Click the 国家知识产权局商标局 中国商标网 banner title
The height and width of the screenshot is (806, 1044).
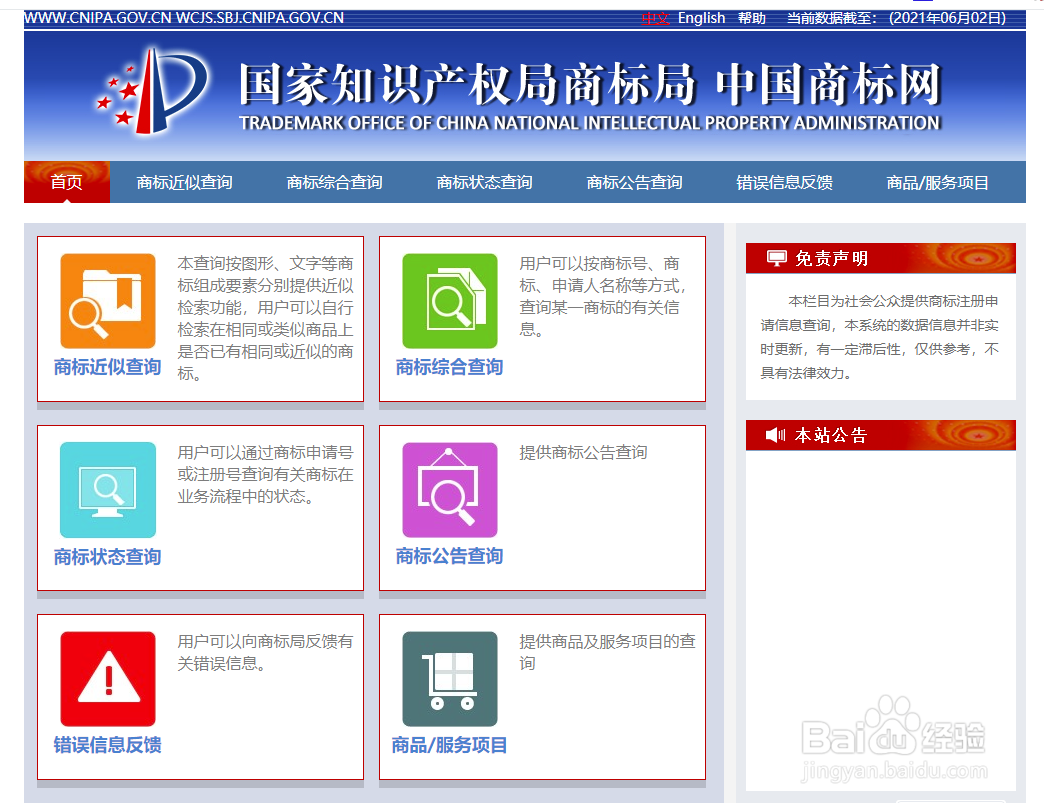click(590, 85)
